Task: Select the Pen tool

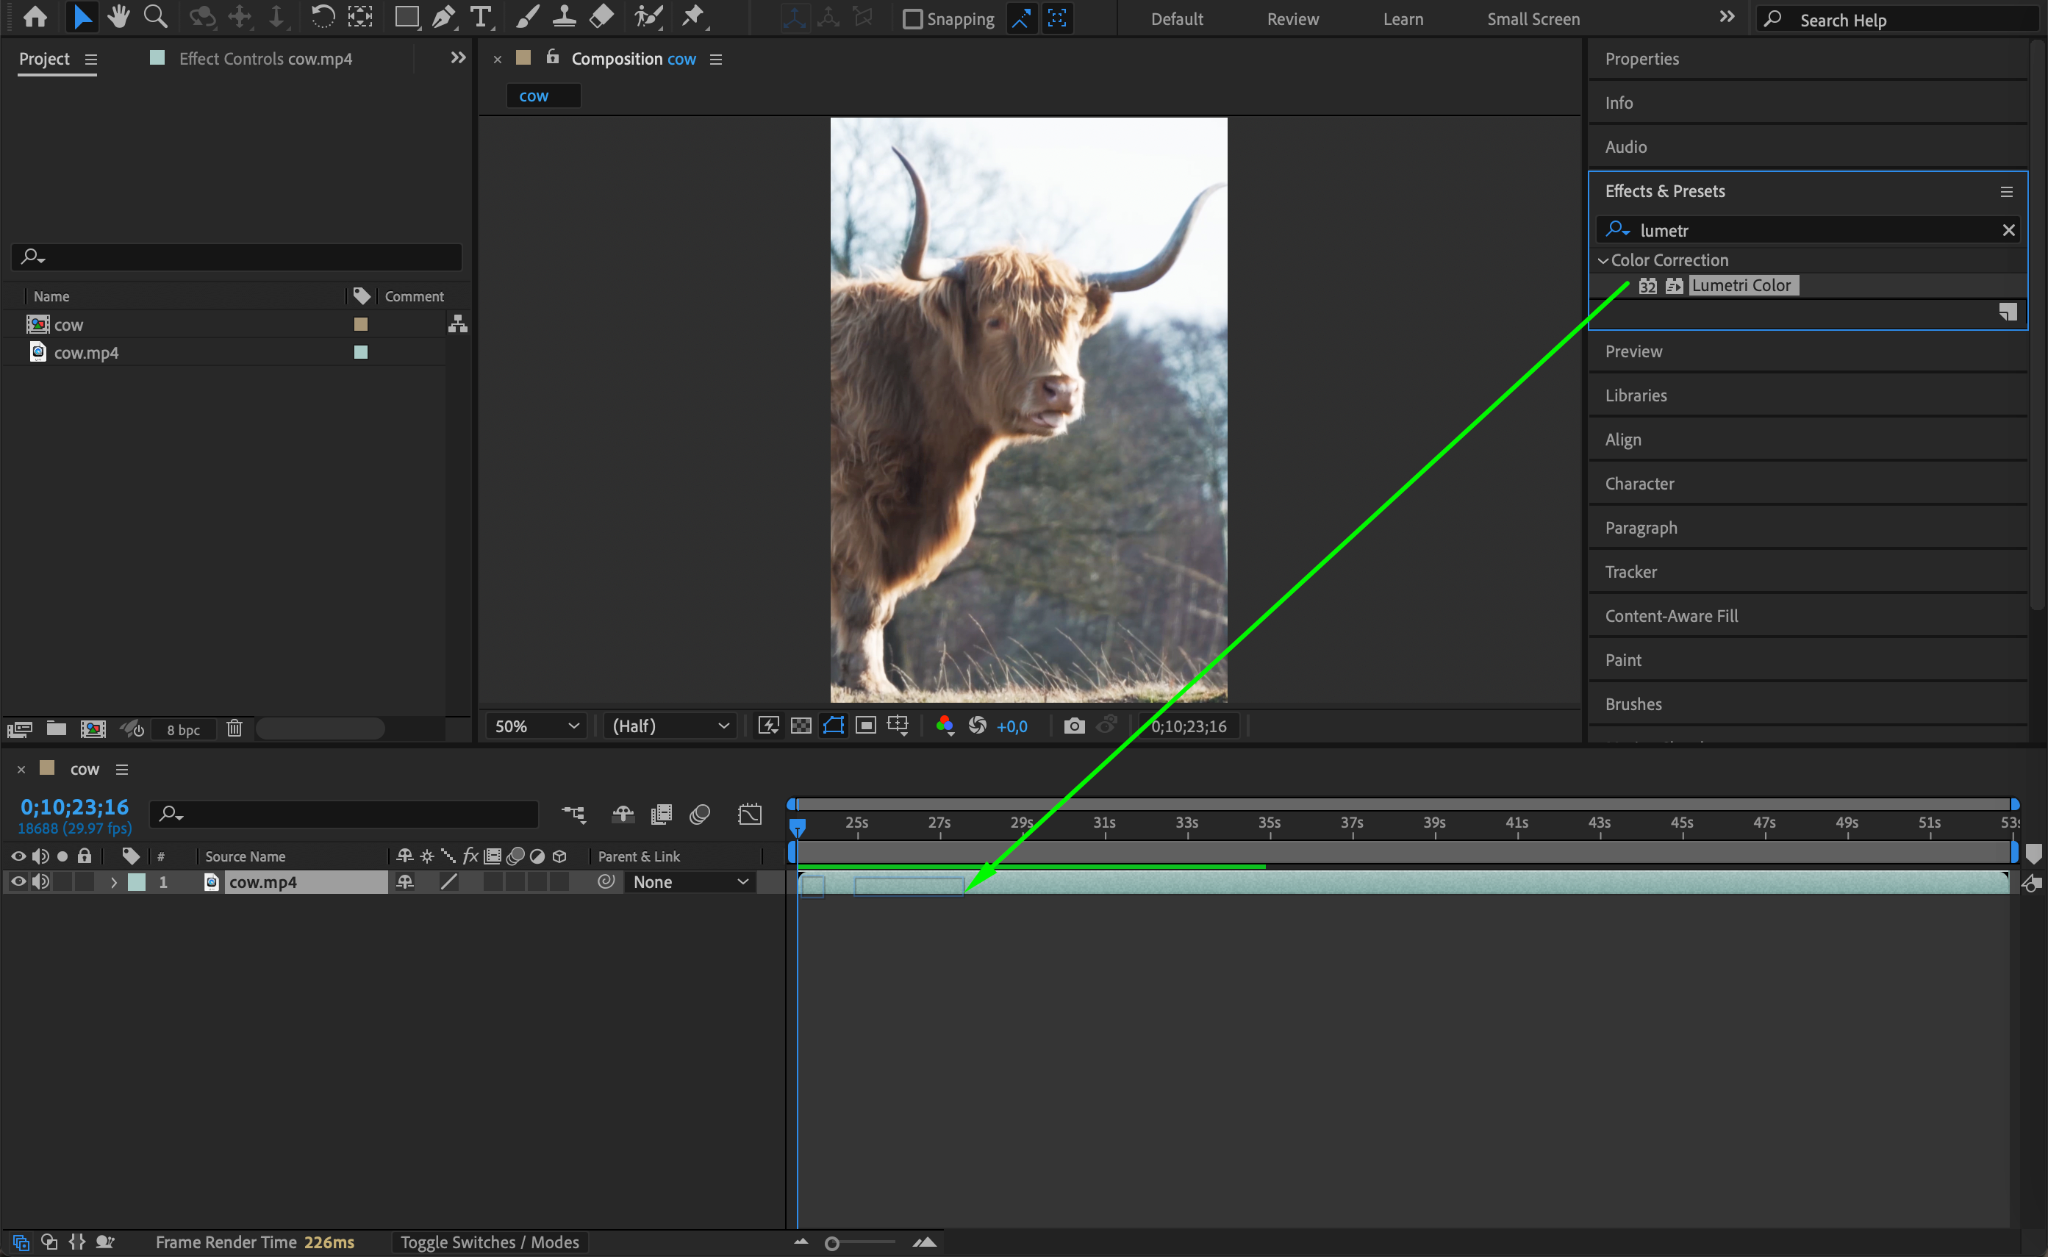Action: pyautogui.click(x=443, y=17)
